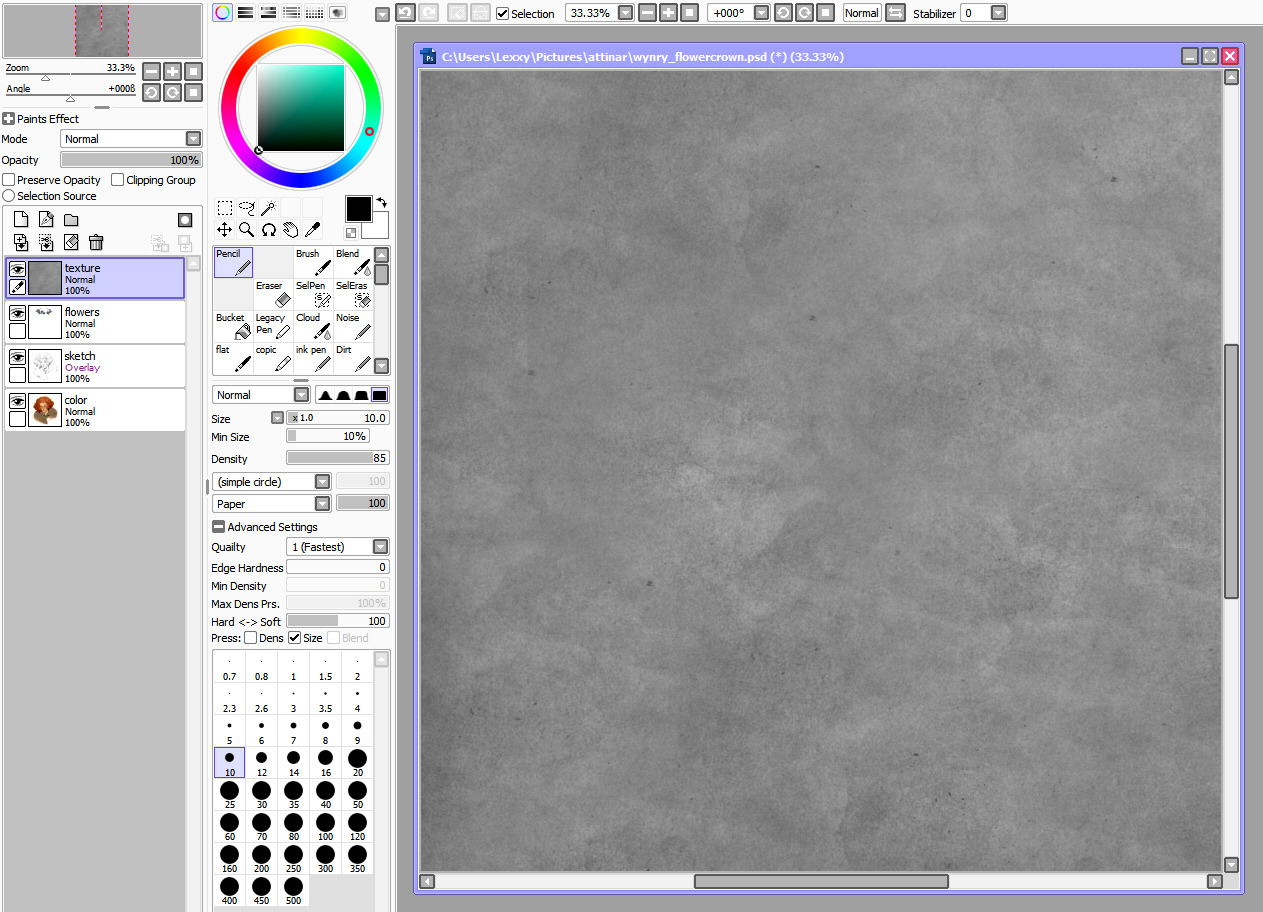Viewport: 1263px width, 912px height.
Task: Collapse the Advanced Settings section
Action: [218, 527]
